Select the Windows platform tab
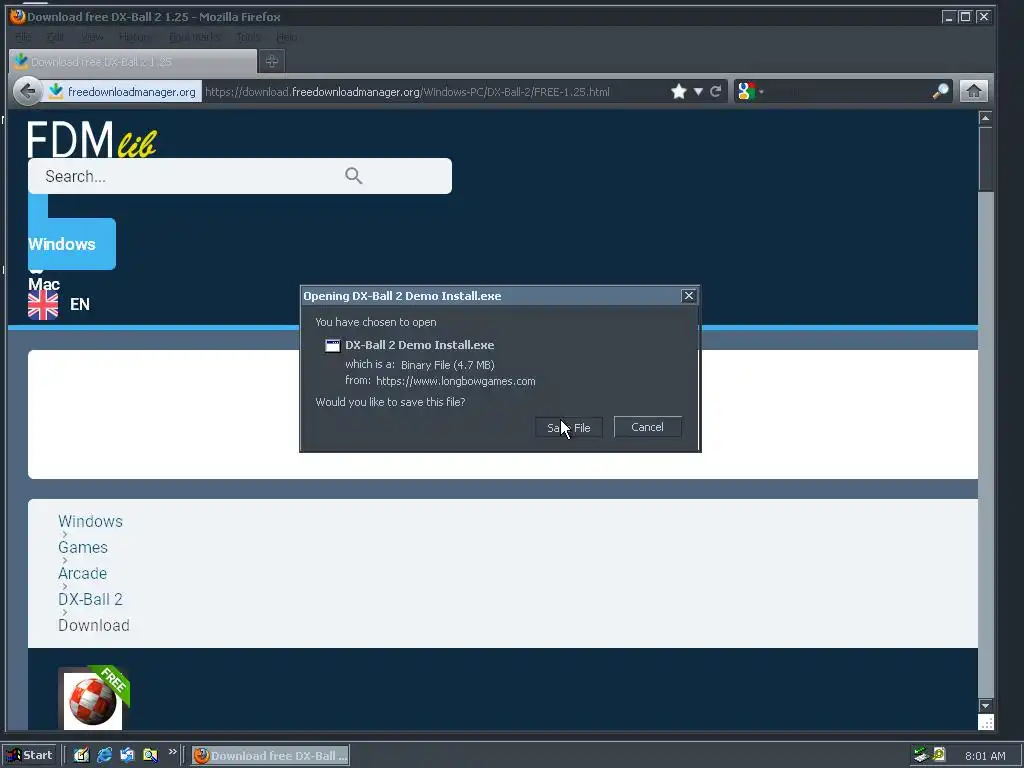 click(72, 244)
